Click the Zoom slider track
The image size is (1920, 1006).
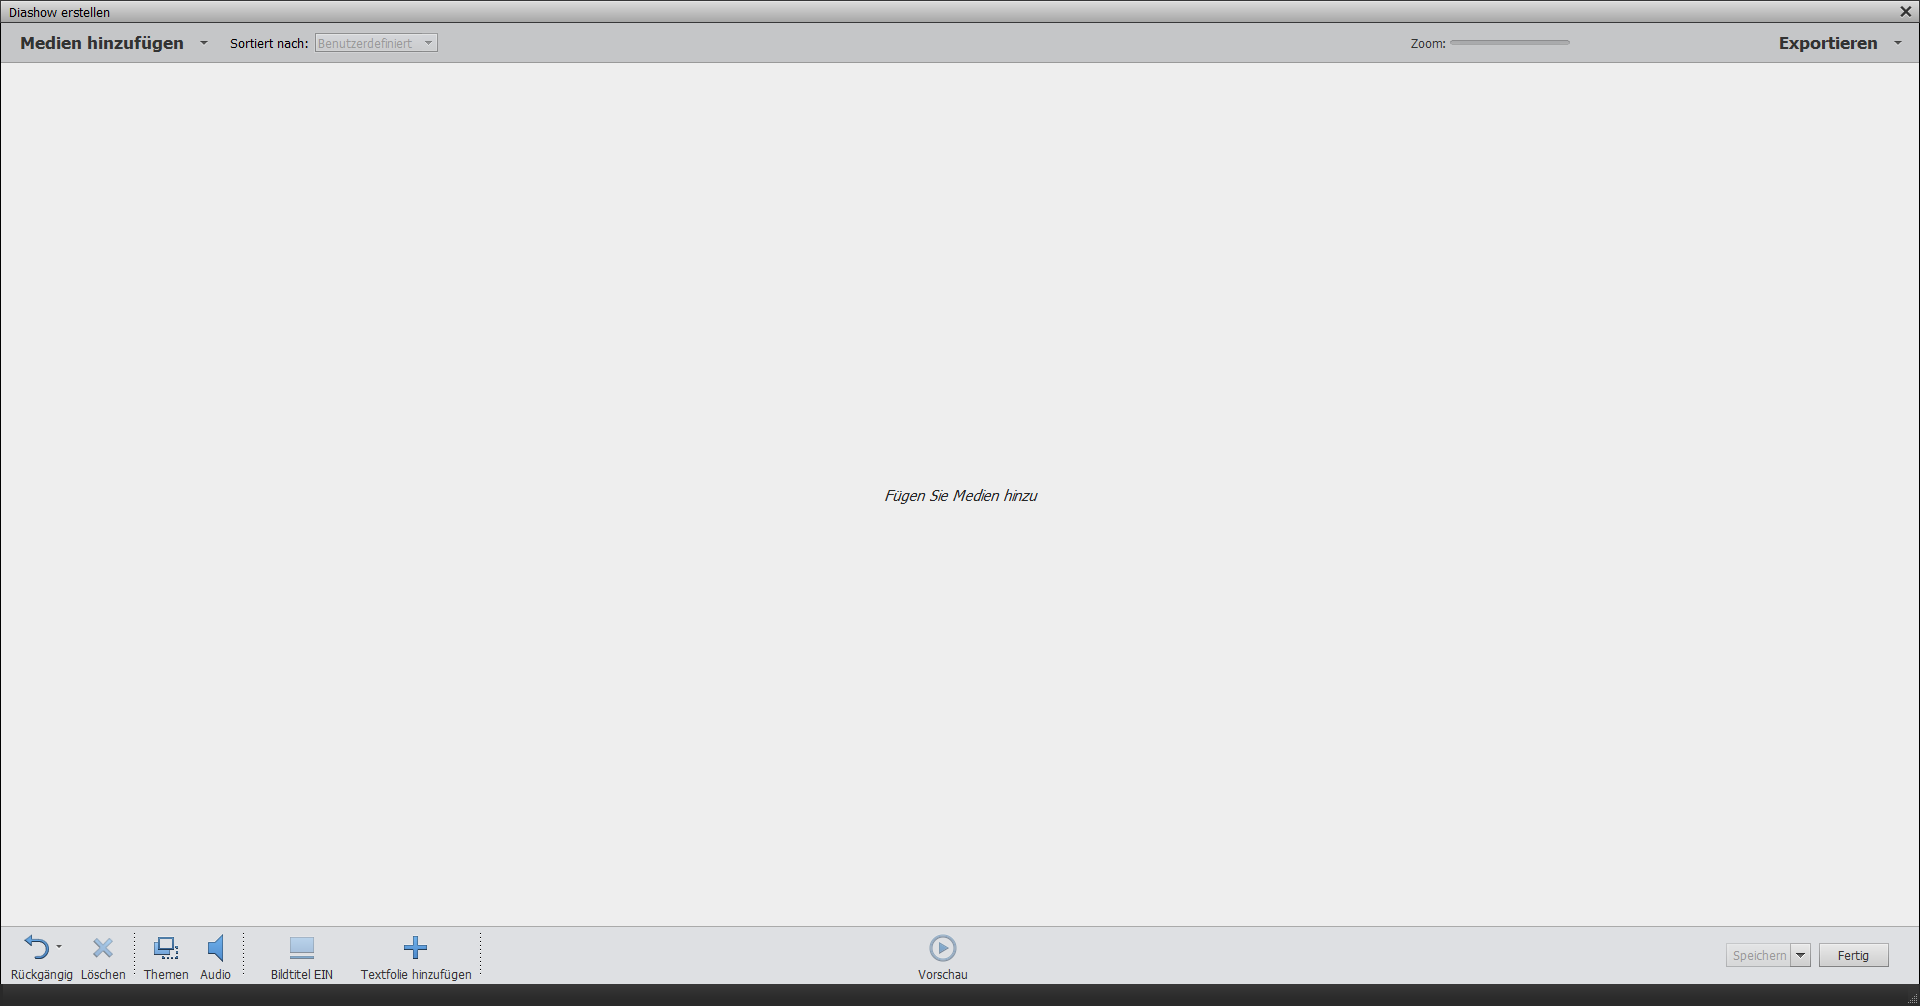[x=1509, y=43]
